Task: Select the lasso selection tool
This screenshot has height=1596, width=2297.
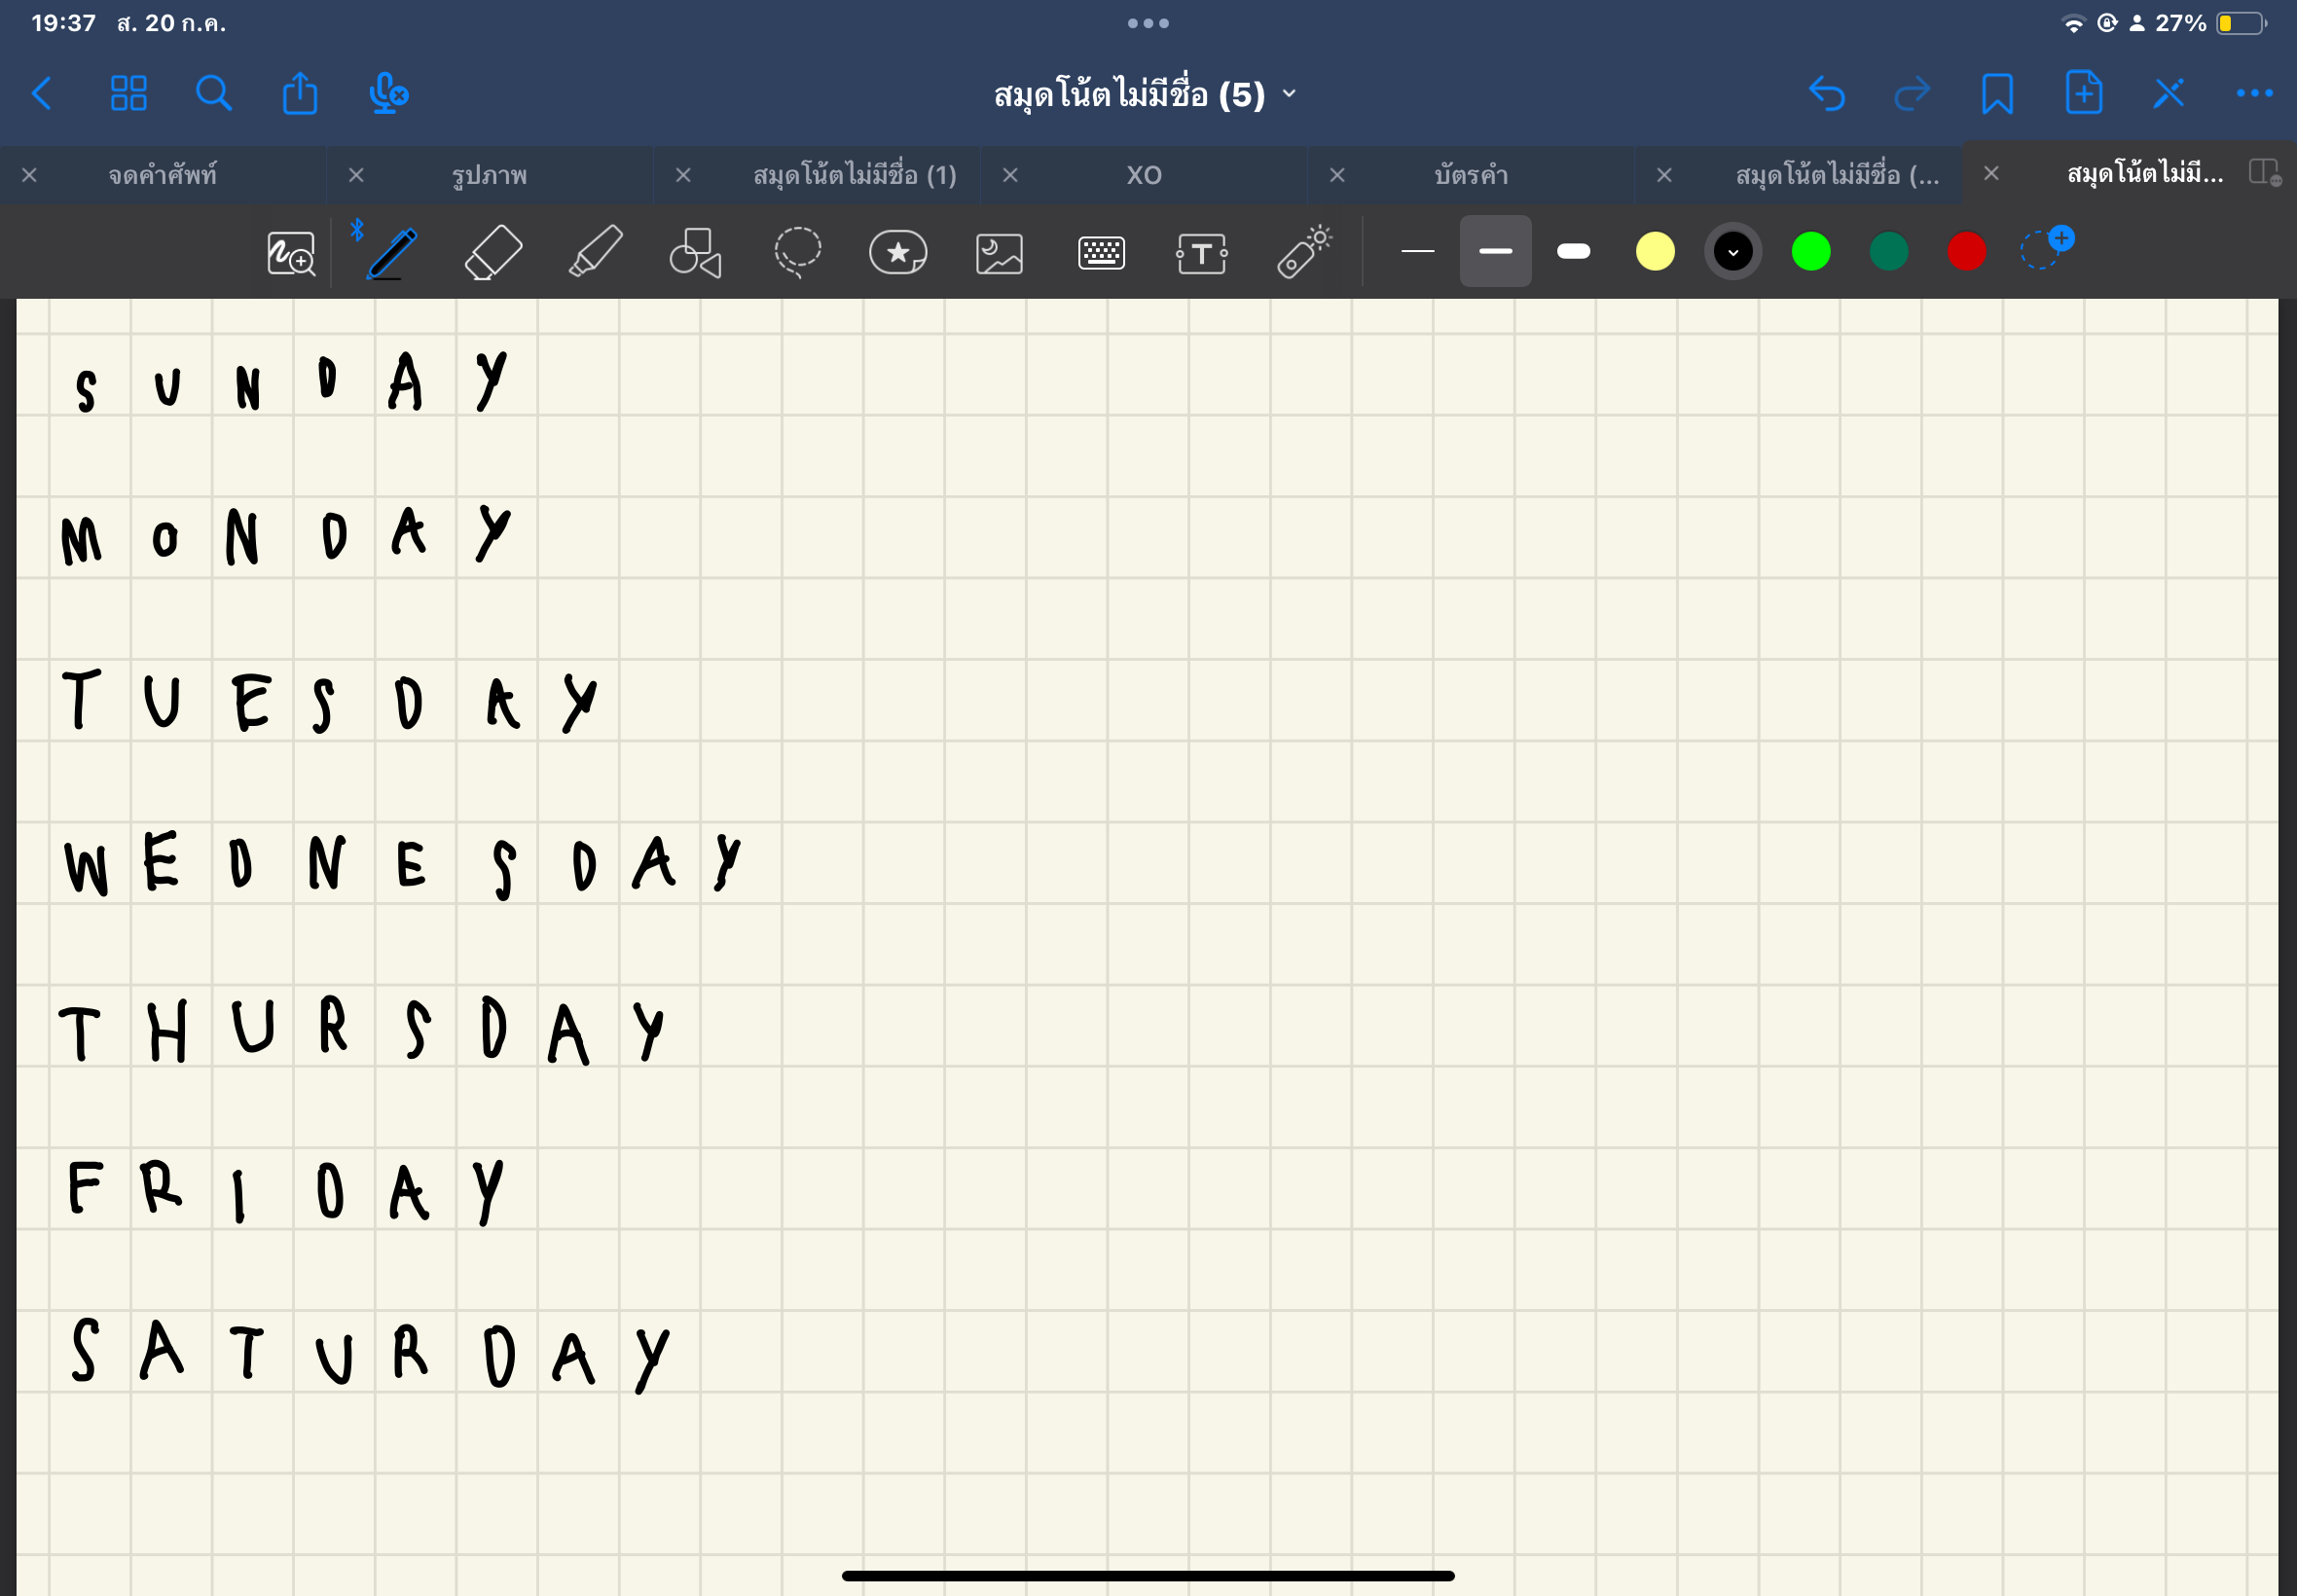Action: (797, 252)
